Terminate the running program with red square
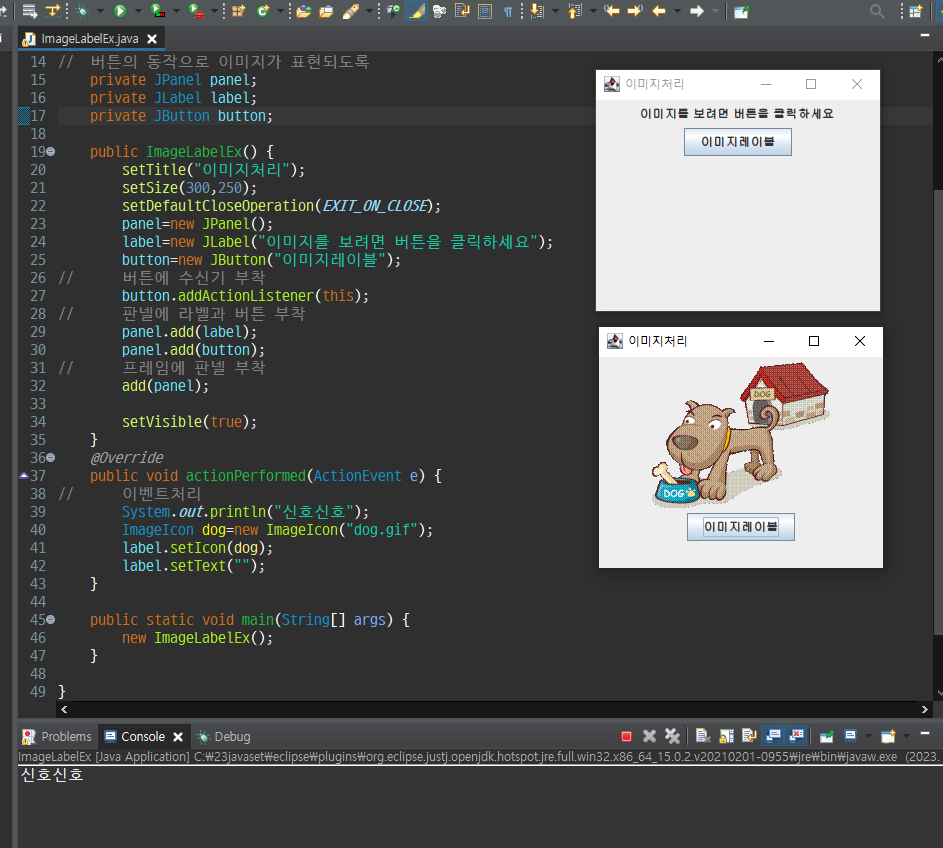The image size is (943, 848). pos(626,736)
